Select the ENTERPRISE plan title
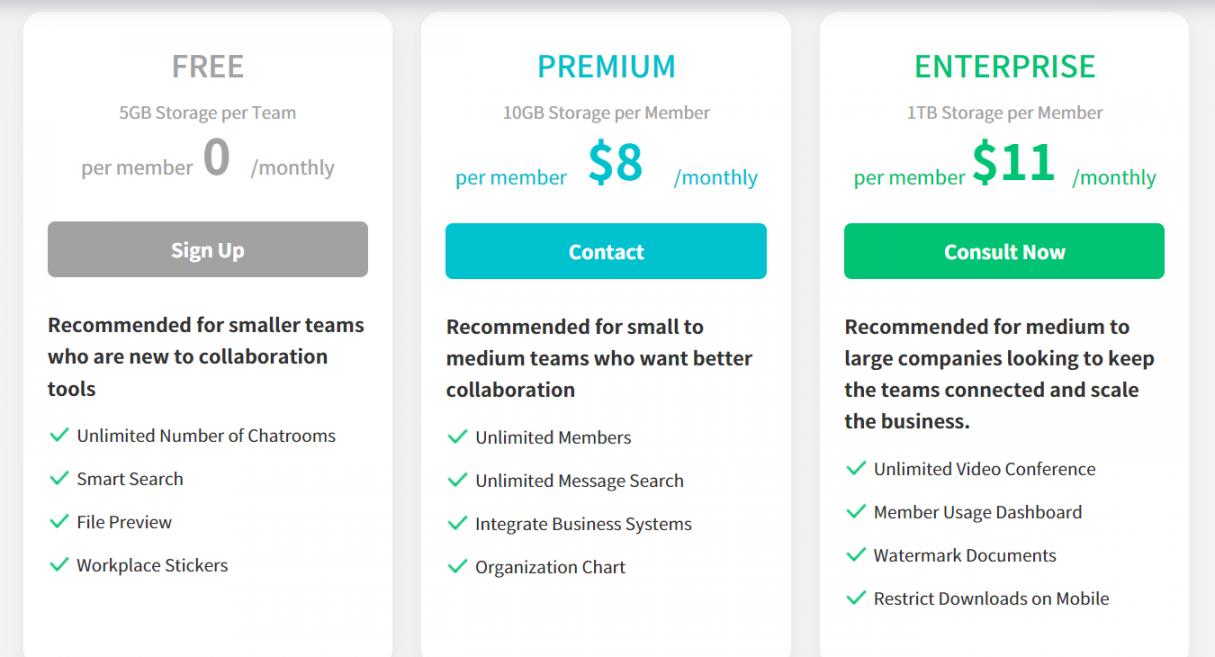The image size is (1215, 657). tap(1004, 66)
